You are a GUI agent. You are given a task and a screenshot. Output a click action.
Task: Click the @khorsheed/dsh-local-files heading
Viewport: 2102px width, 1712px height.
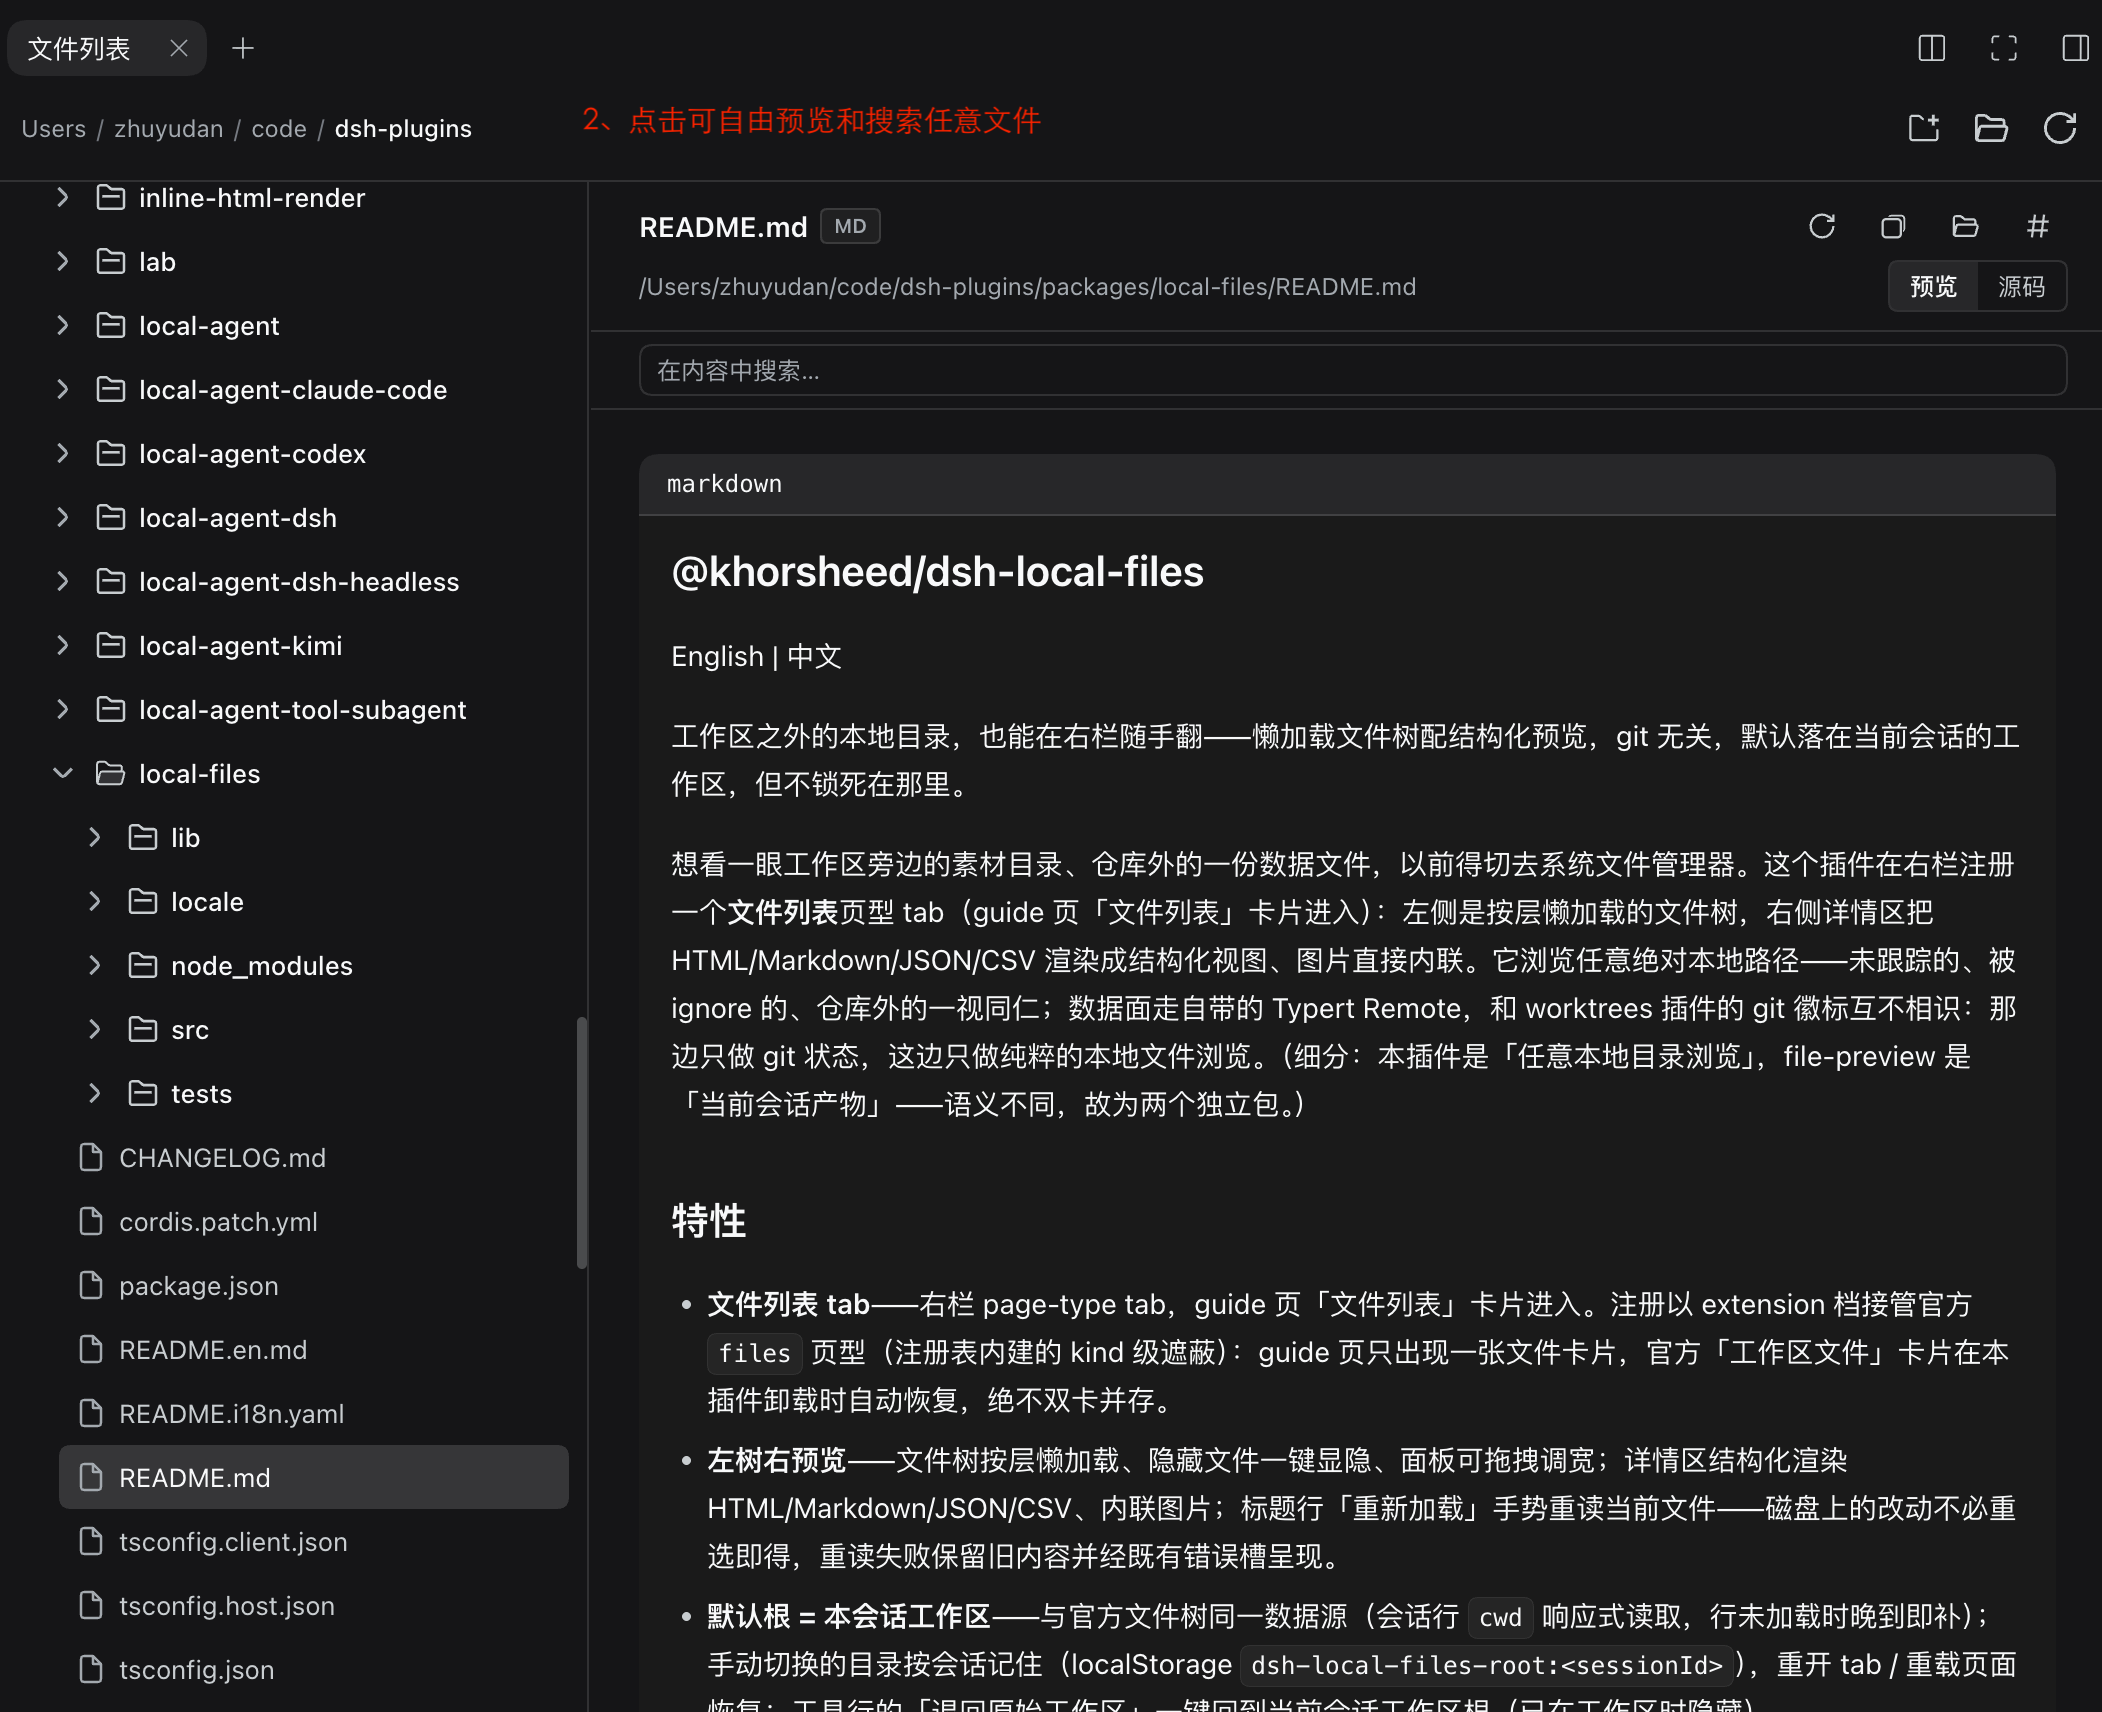[x=937, y=572]
